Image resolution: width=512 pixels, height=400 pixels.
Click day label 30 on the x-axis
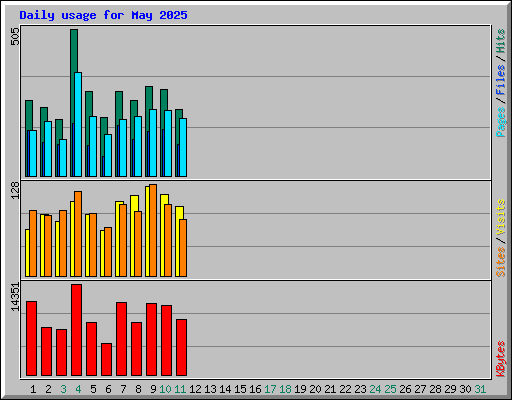tap(465, 389)
